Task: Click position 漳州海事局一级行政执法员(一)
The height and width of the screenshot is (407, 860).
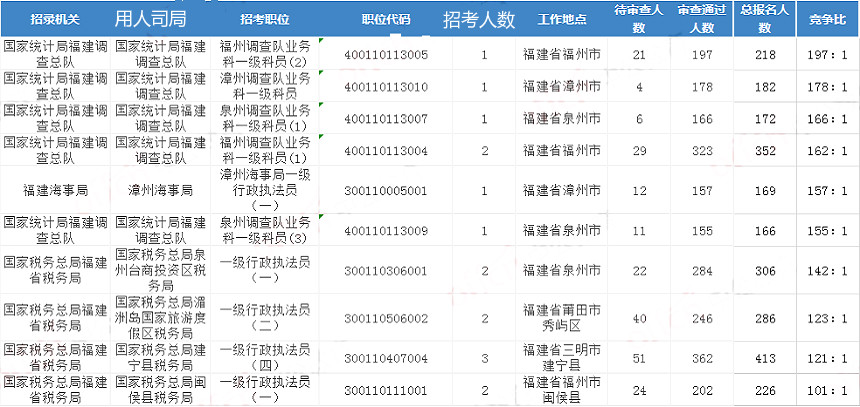Action: [264, 190]
